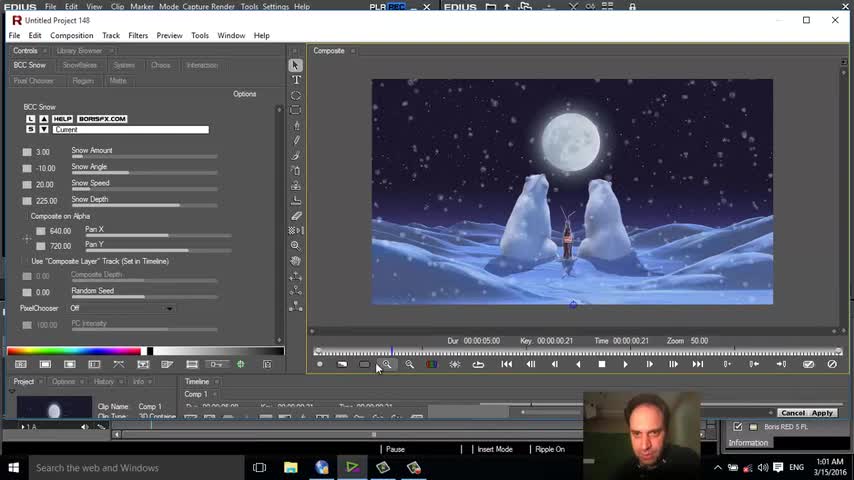The width and height of the screenshot is (854, 480).
Task: Open the Composition menu
Action: [71, 35]
